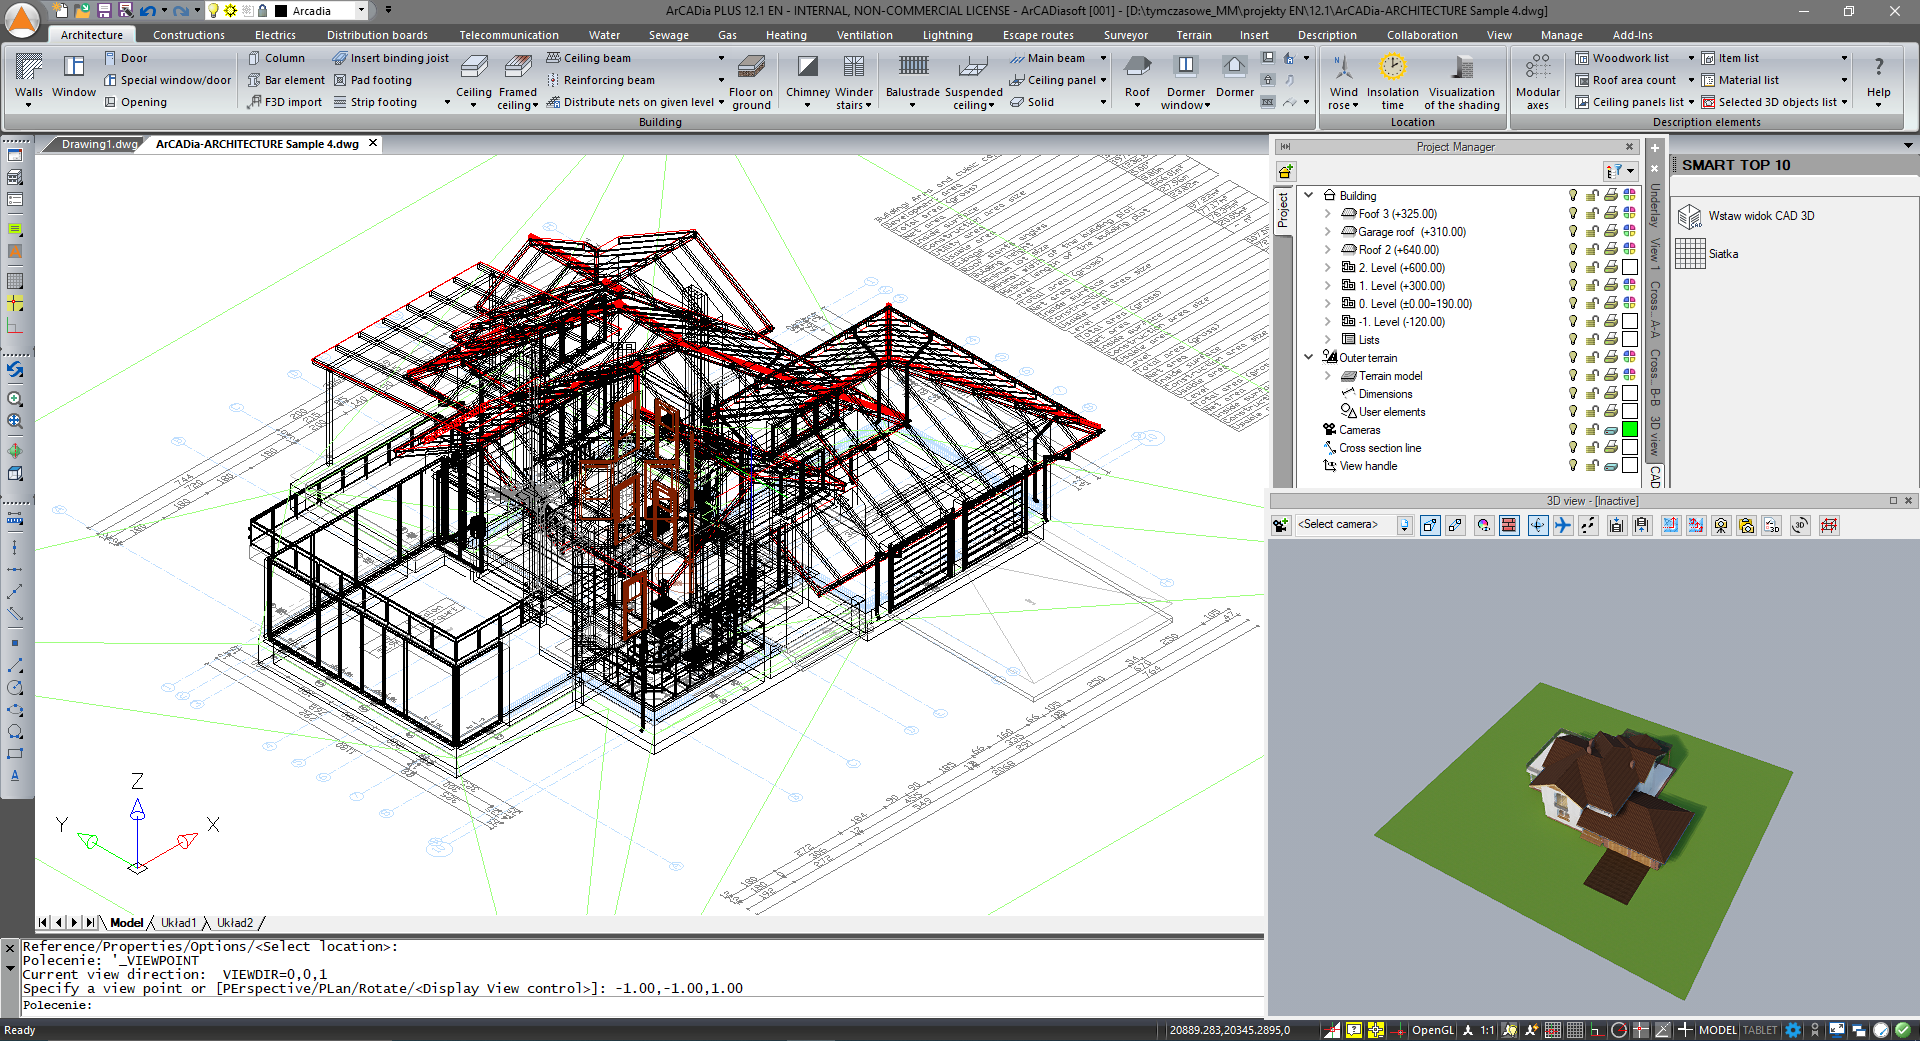This screenshot has width=1920, height=1041.
Task: Select the Walls tool
Action: click(28, 75)
